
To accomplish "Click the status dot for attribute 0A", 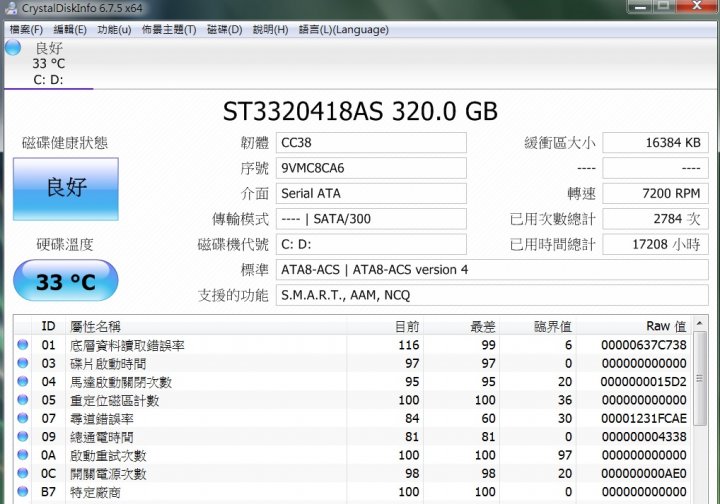I will [x=22, y=455].
